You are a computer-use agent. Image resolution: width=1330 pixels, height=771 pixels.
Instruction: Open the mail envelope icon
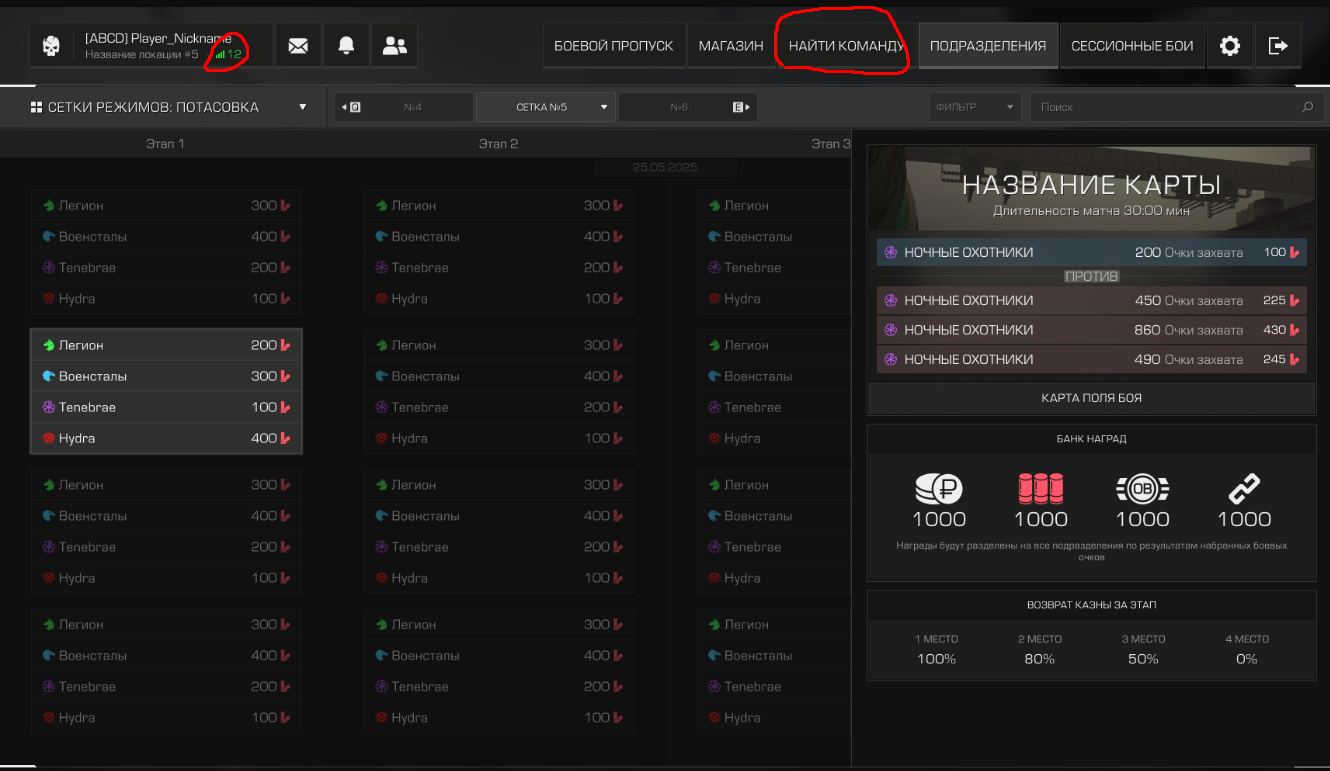298,46
